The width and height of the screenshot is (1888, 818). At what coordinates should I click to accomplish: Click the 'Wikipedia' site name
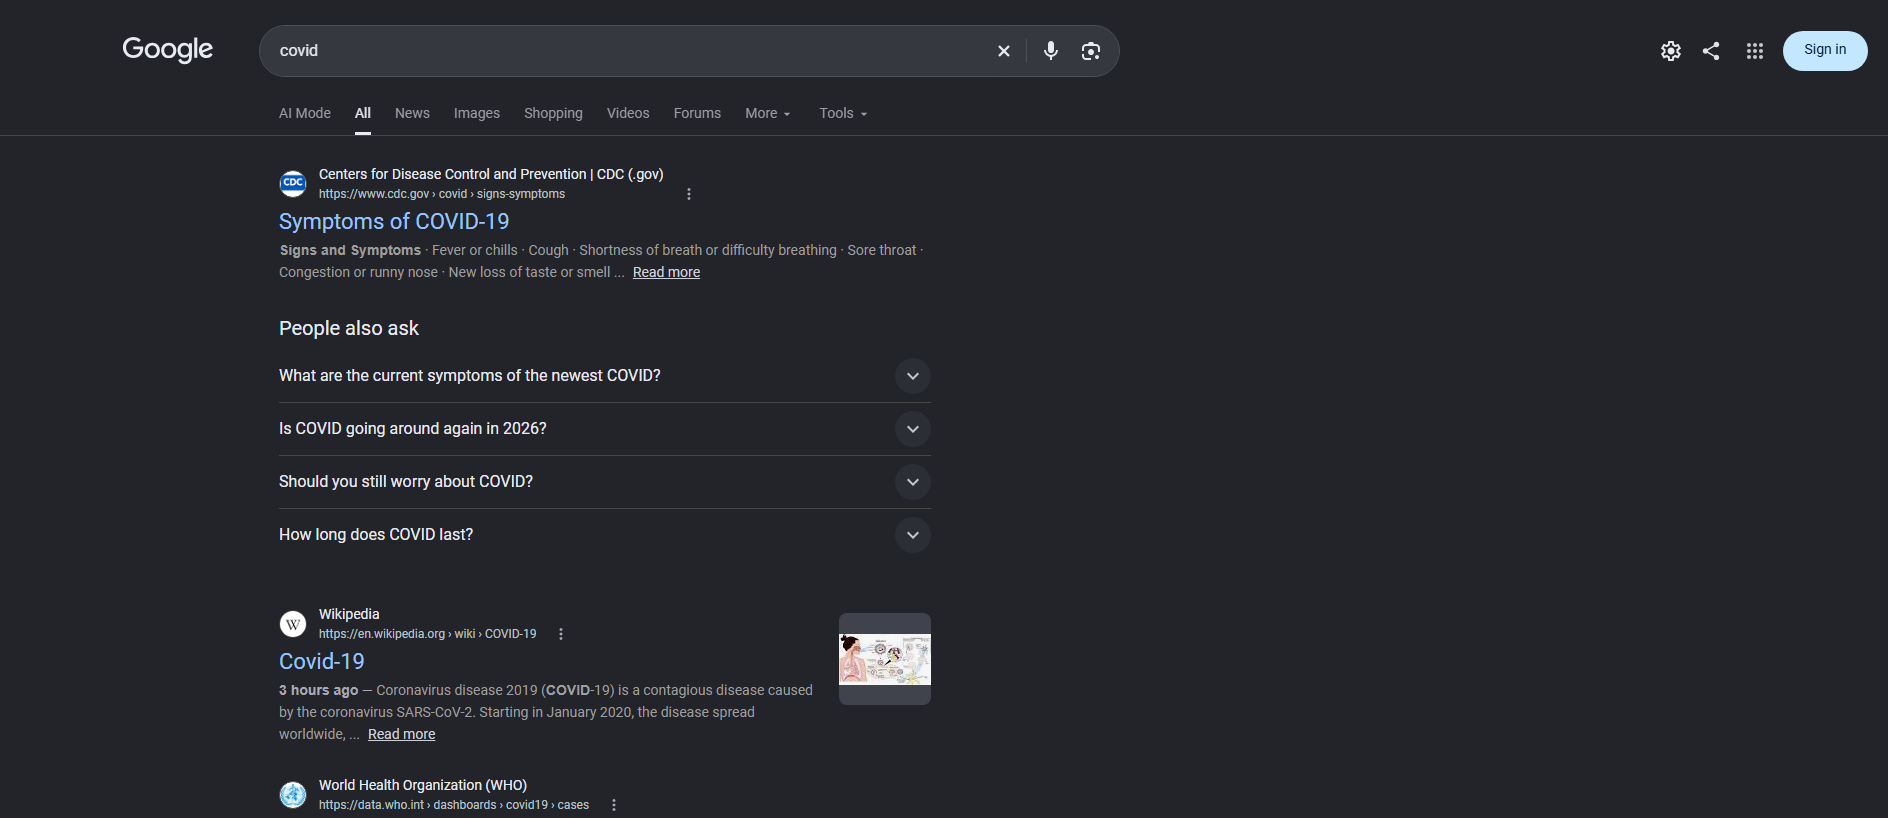coord(349,614)
